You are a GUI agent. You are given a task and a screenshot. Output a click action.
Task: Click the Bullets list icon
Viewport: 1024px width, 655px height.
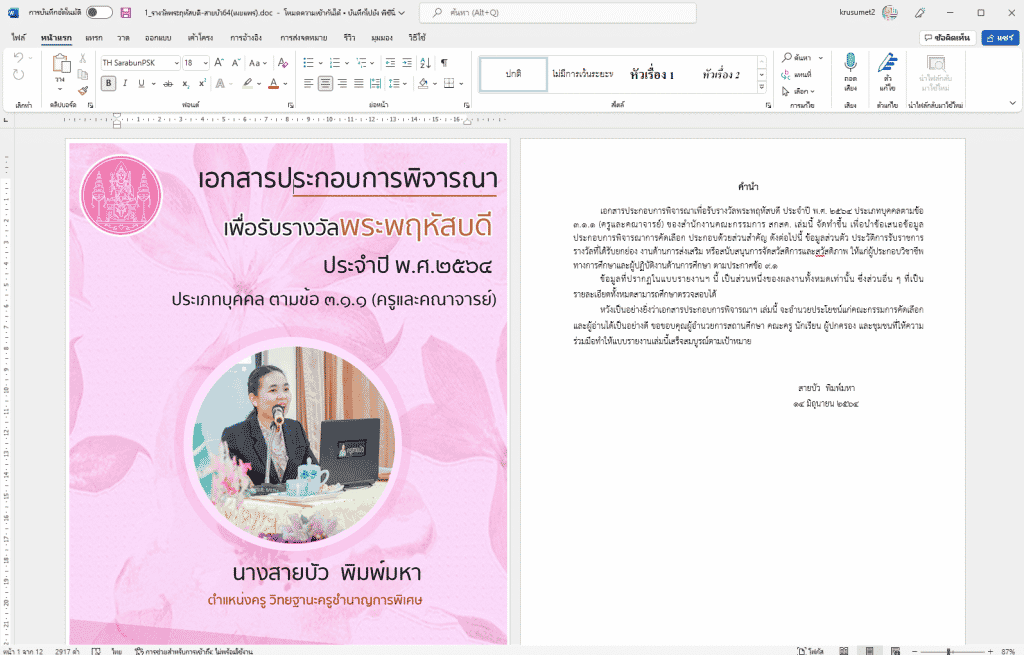(x=309, y=63)
